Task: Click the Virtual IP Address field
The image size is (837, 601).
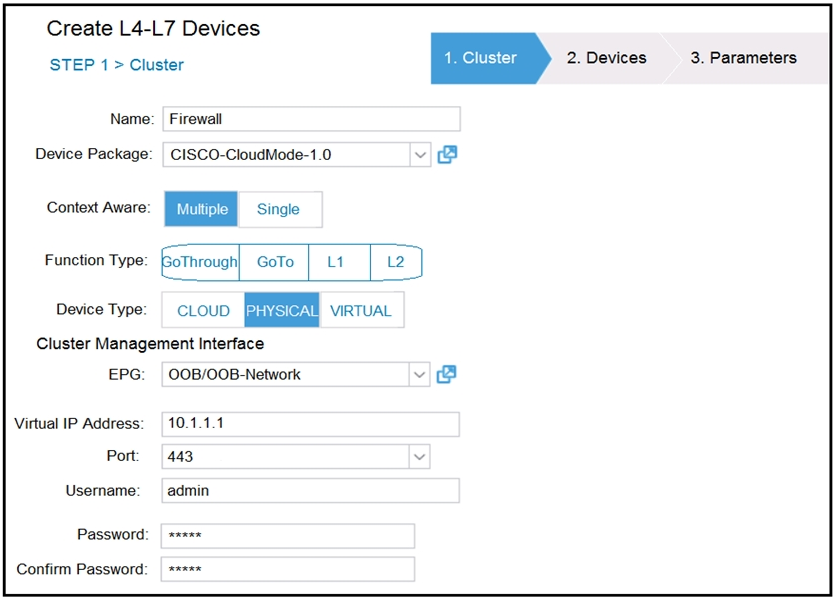Action: coord(310,424)
